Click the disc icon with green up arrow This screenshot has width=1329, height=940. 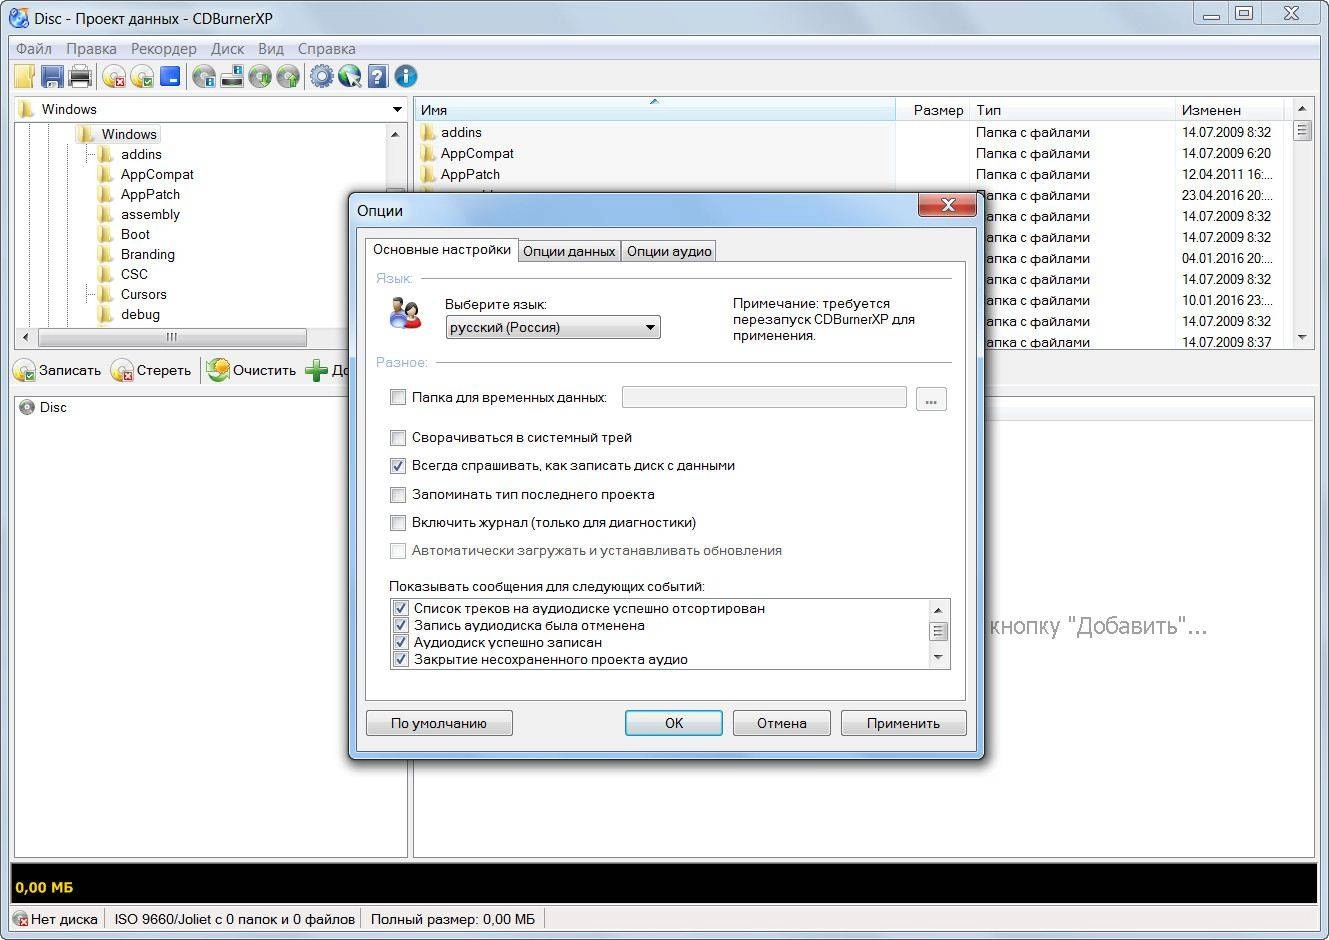[x=288, y=76]
